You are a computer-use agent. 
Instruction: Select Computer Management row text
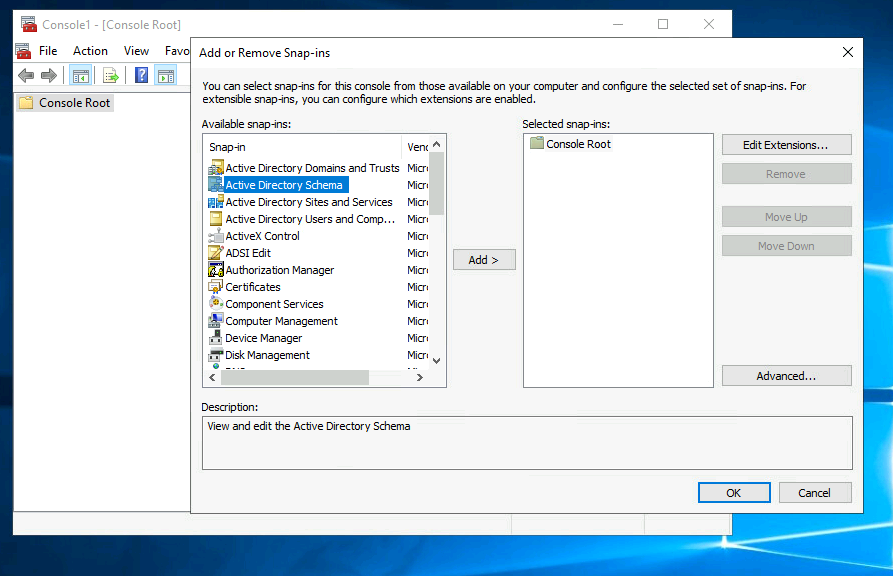coord(281,321)
